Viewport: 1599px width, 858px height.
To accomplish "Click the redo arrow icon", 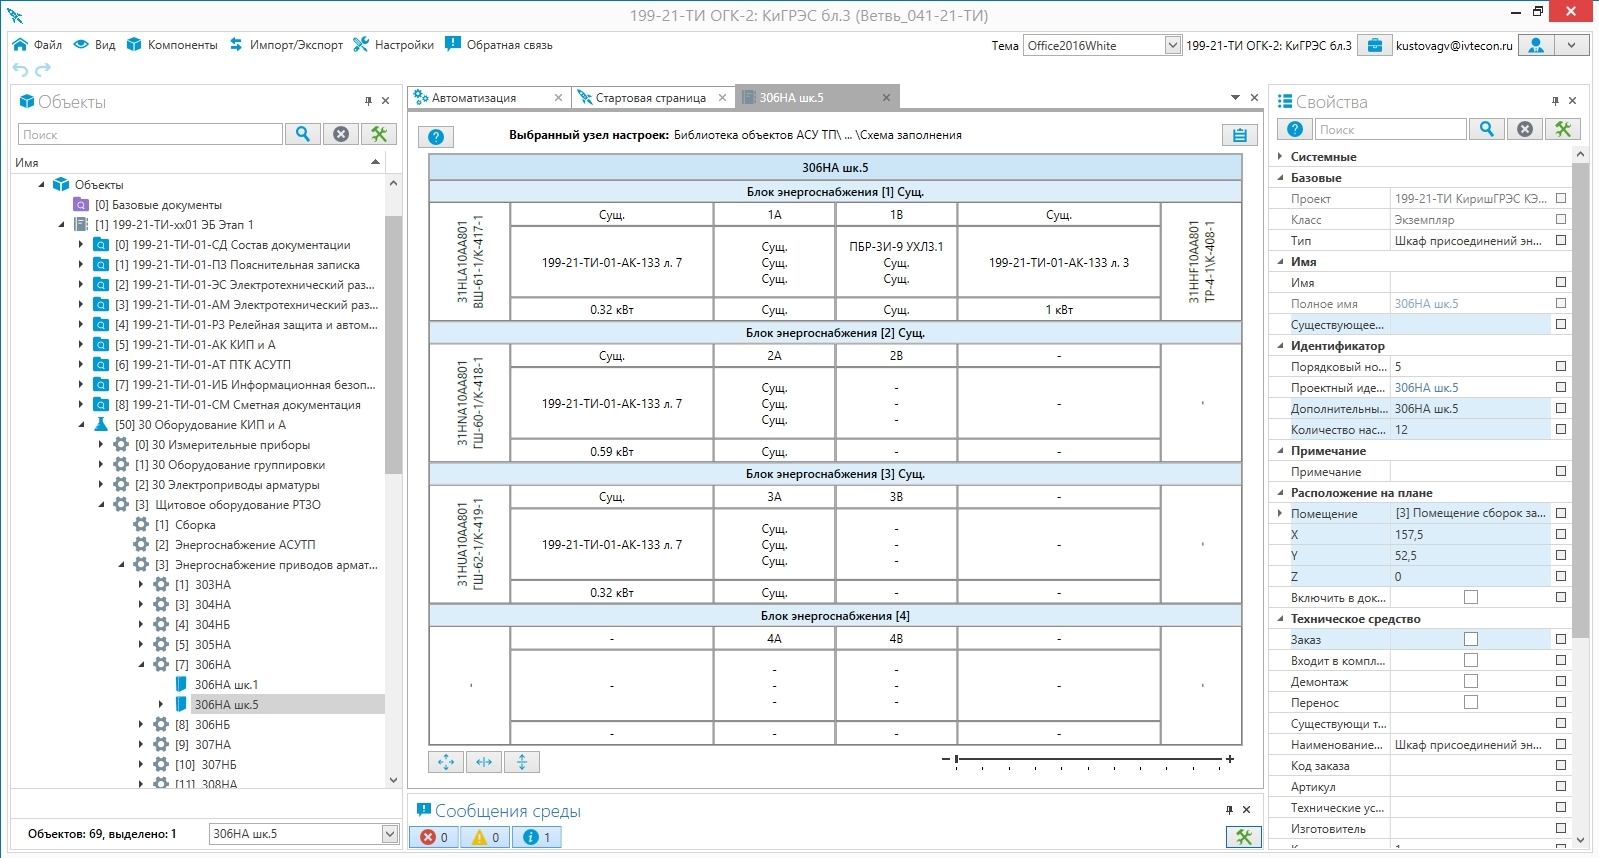I will point(42,70).
